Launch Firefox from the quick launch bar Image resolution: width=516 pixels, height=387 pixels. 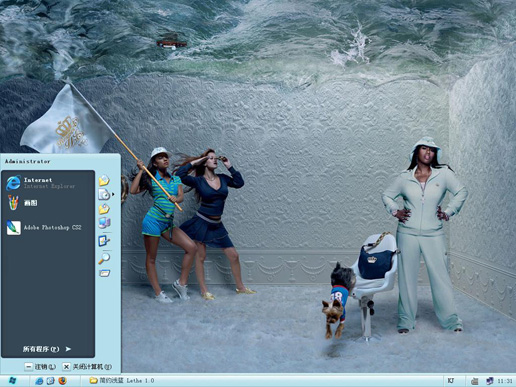[x=62, y=380]
